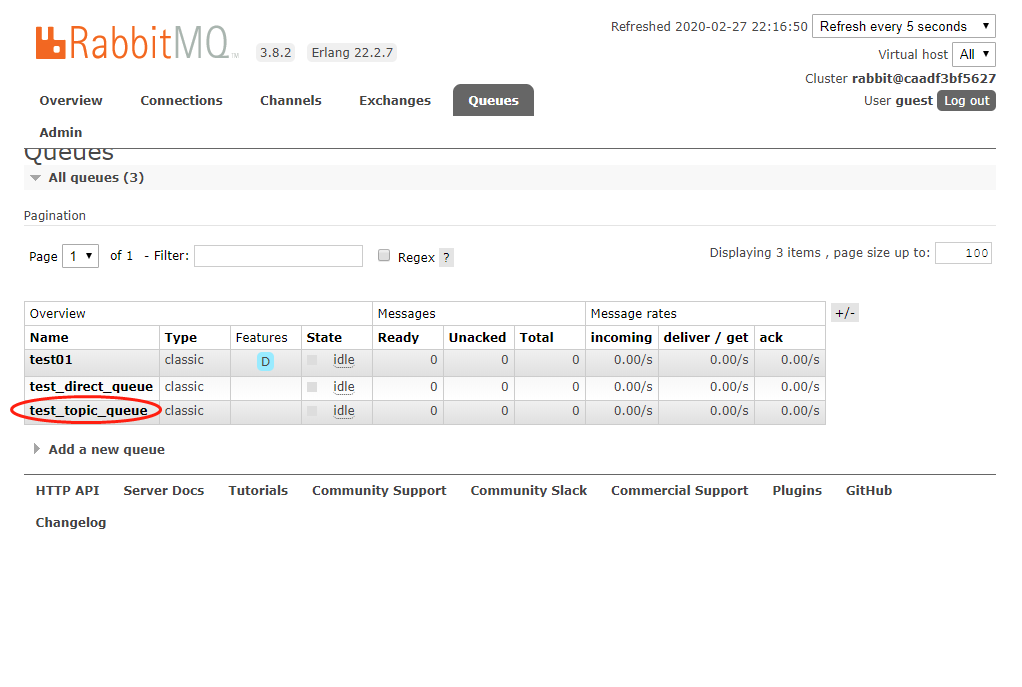Open the Community Support link
Screen dimensions: 1022x687
click(x=379, y=491)
